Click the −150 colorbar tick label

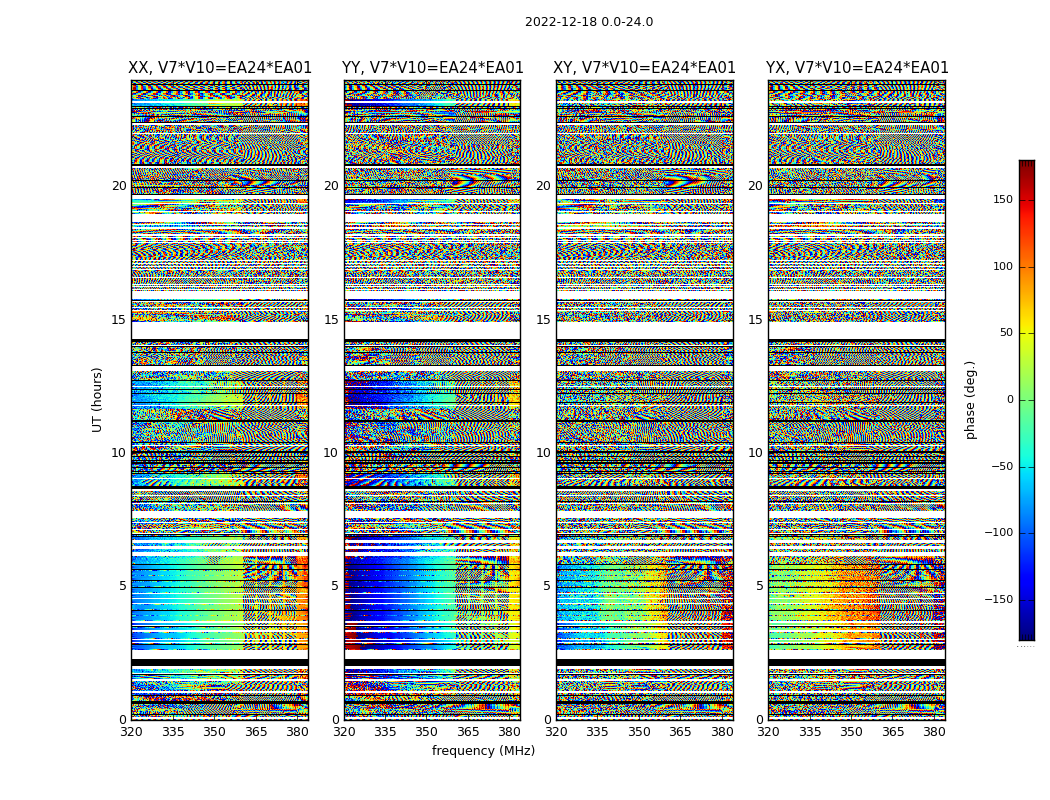click(999, 599)
